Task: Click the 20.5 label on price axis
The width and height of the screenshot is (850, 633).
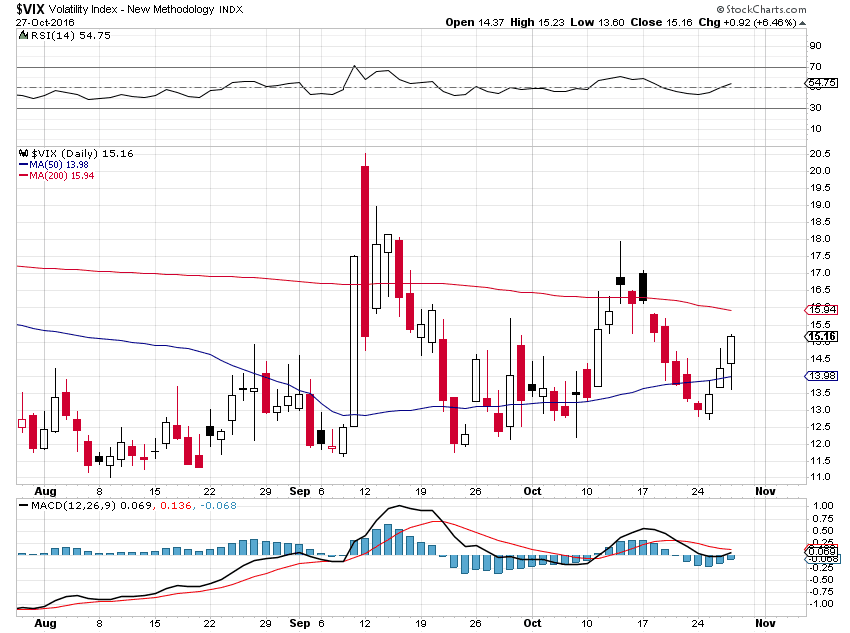Action: coord(820,153)
